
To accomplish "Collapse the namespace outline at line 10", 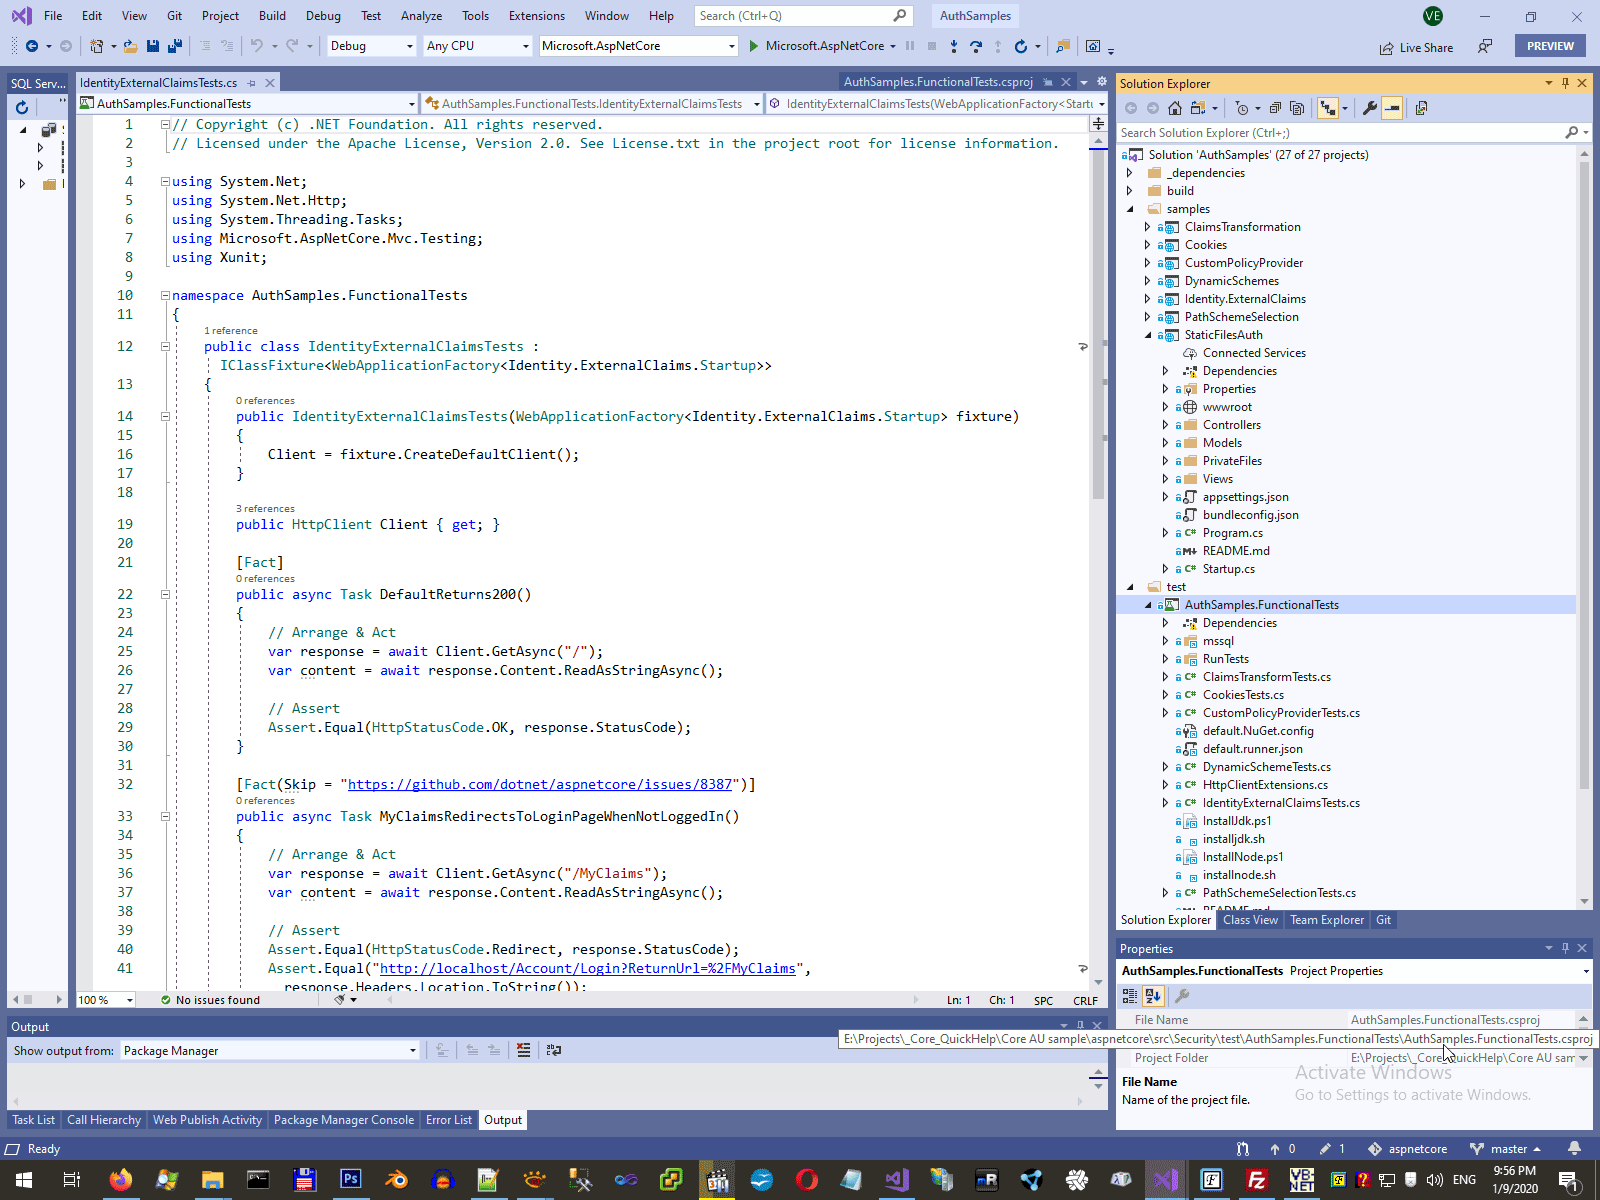I will pos(166,295).
